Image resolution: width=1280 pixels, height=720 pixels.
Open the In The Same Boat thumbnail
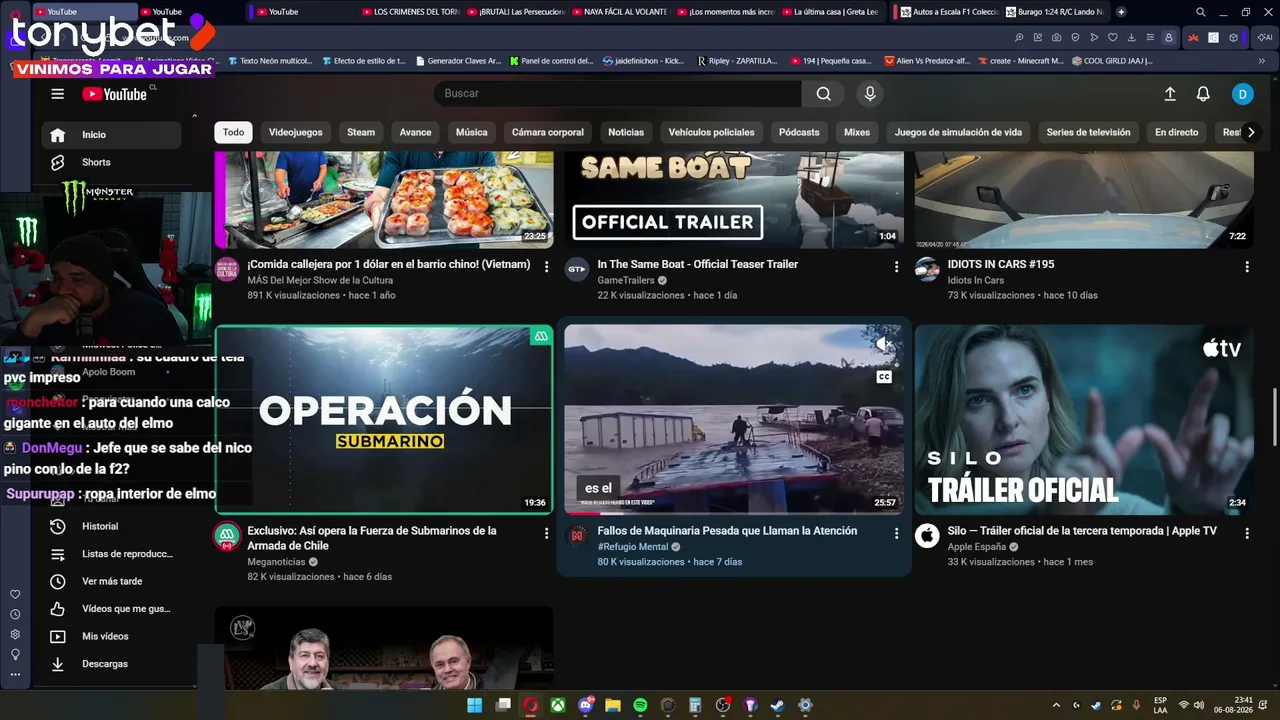pos(734,200)
